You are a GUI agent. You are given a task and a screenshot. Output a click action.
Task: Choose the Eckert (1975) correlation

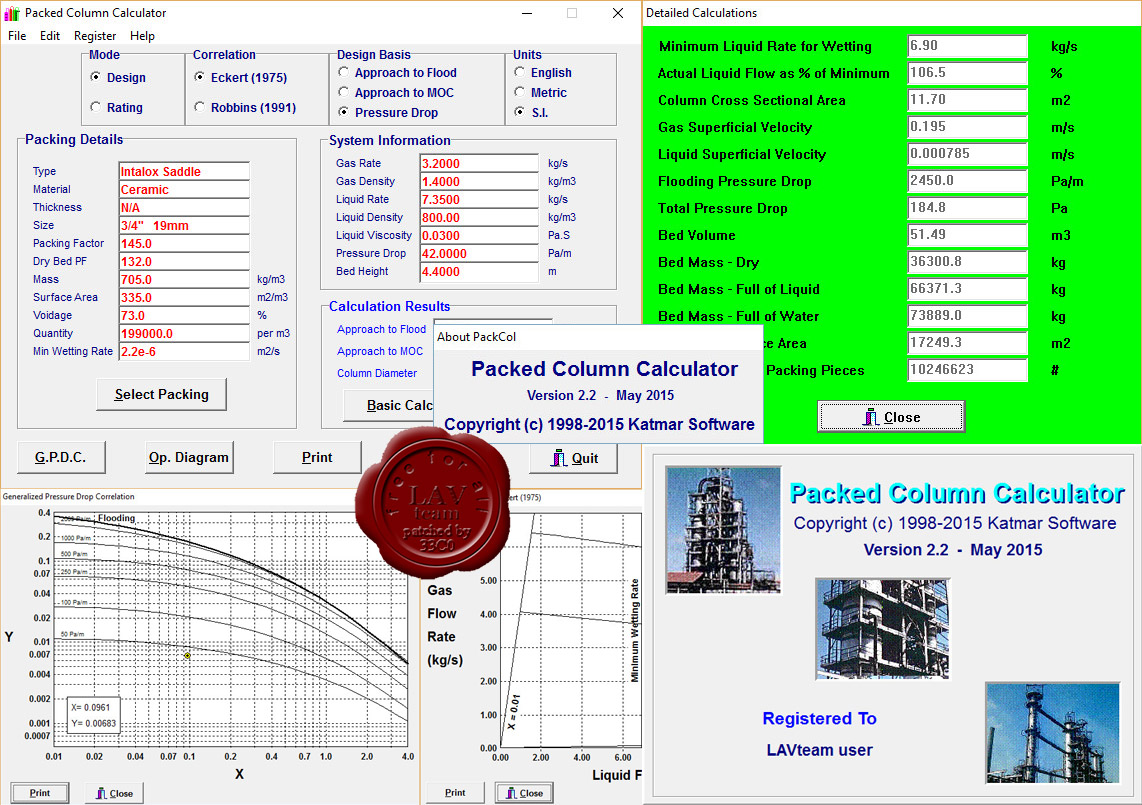[200, 77]
